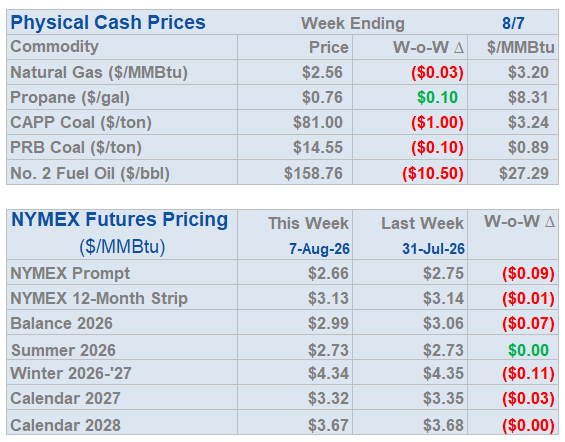
Task: Select Winter 2026-'27 change ($0.11)
Action: tap(528, 374)
